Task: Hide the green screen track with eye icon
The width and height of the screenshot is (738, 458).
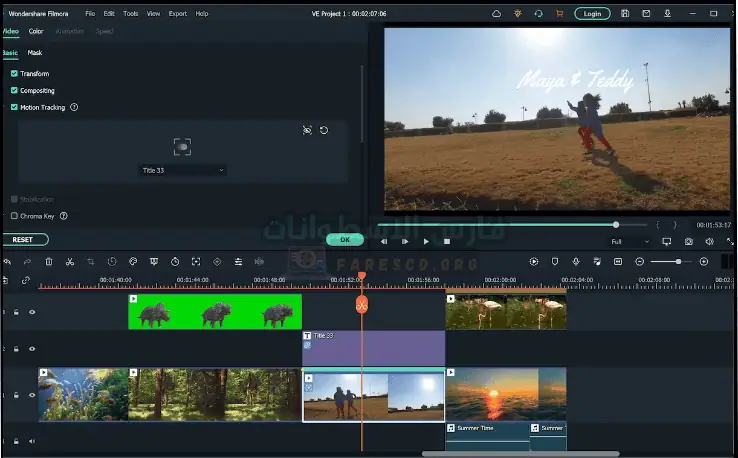Action: (32, 312)
